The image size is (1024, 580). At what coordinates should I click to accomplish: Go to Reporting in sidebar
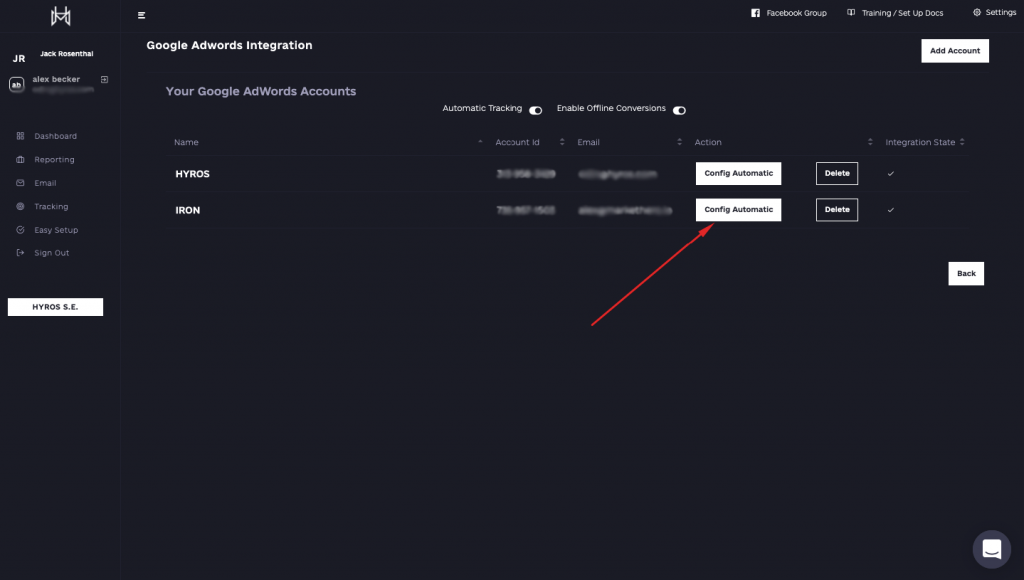54,159
